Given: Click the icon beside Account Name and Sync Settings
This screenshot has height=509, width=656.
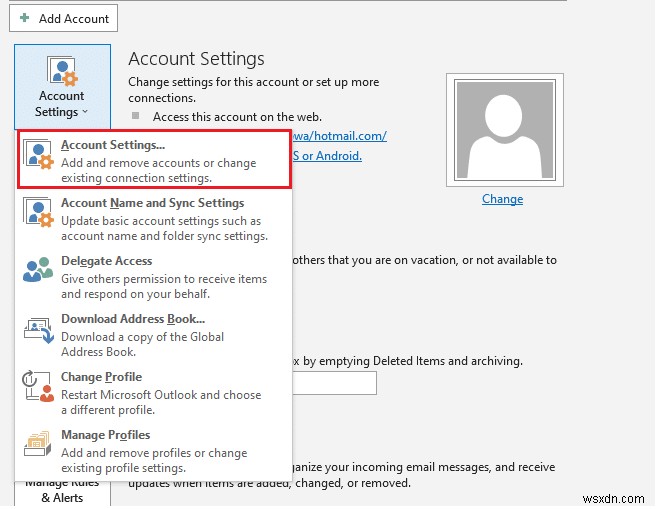Looking at the screenshot, I should click(x=38, y=212).
